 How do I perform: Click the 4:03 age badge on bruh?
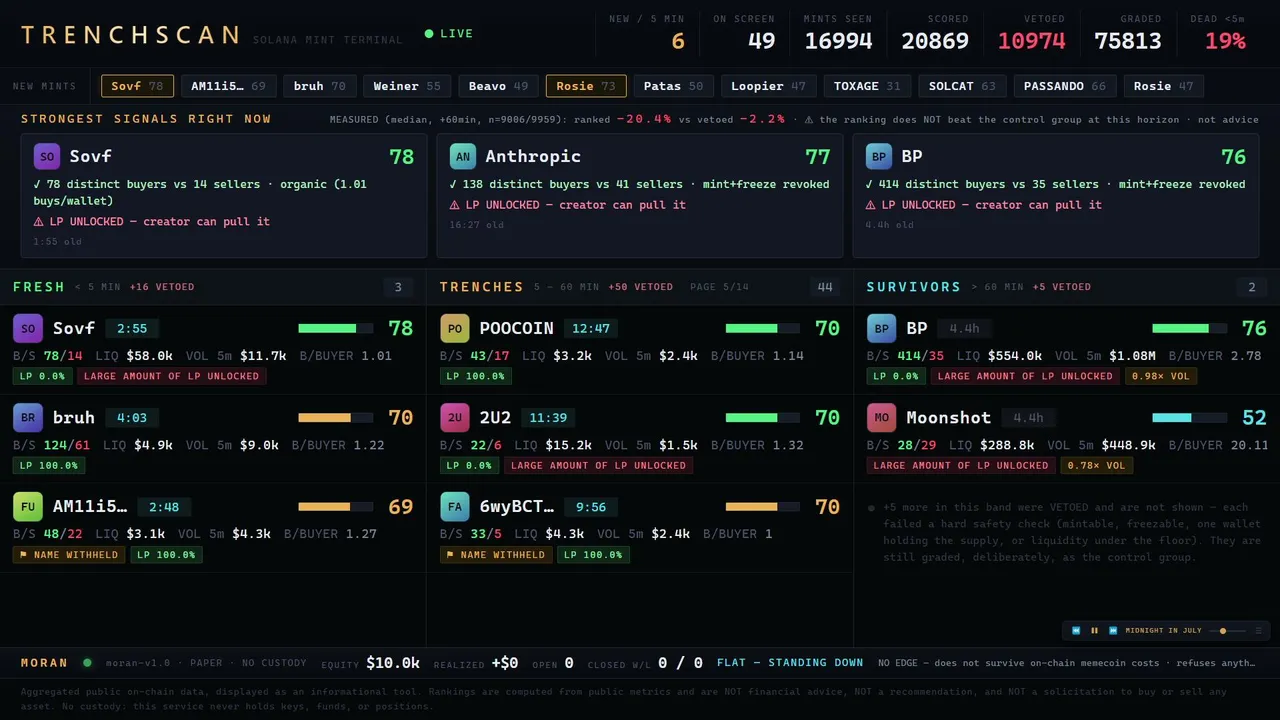tap(132, 417)
